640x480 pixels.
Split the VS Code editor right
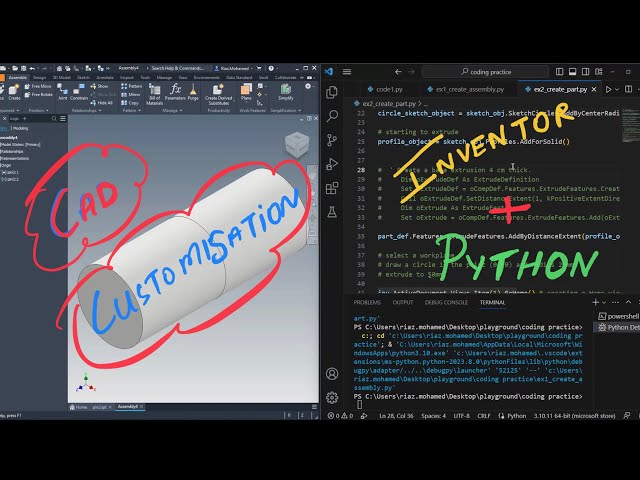coord(629,89)
